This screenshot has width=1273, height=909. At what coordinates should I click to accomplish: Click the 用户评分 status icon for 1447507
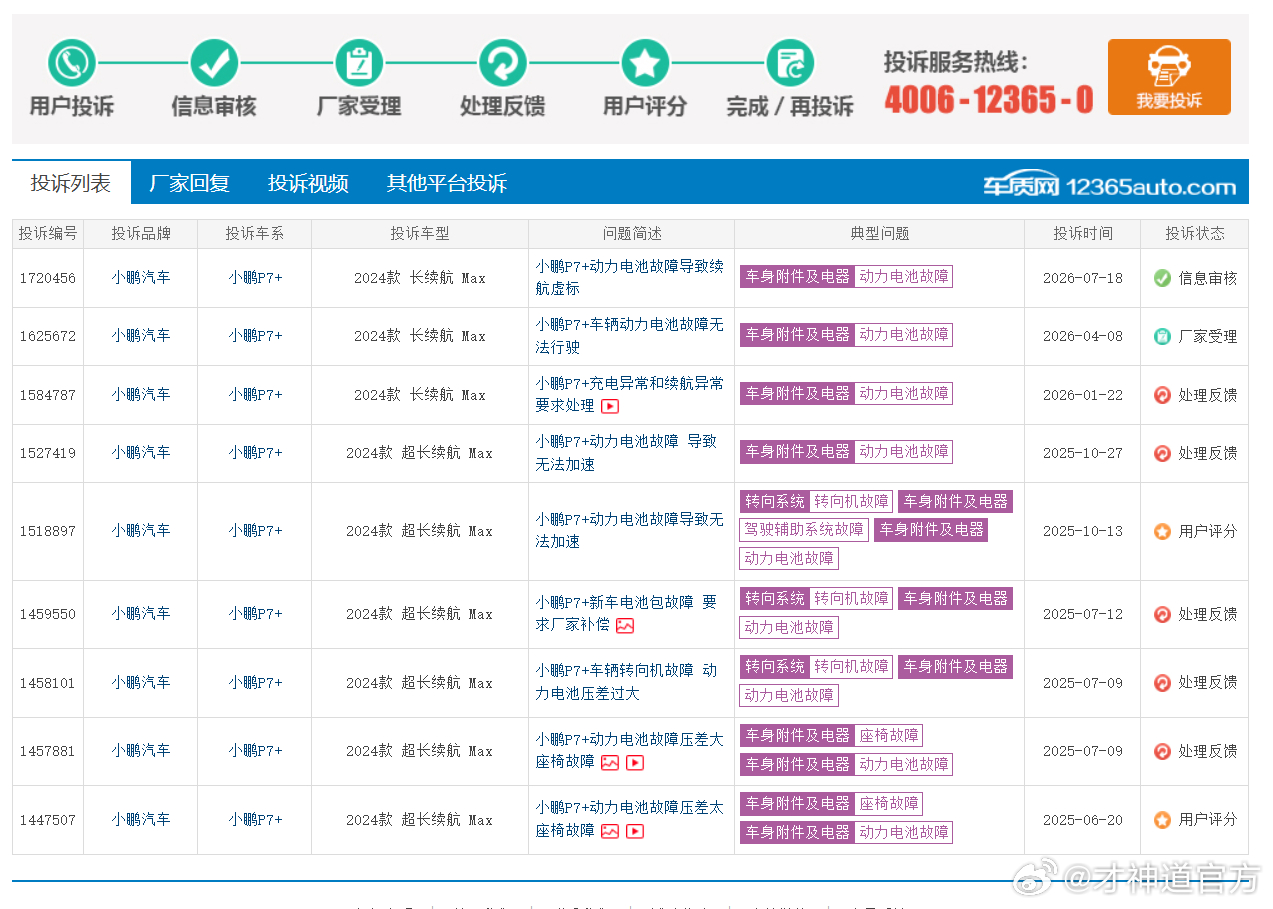pos(1162,819)
